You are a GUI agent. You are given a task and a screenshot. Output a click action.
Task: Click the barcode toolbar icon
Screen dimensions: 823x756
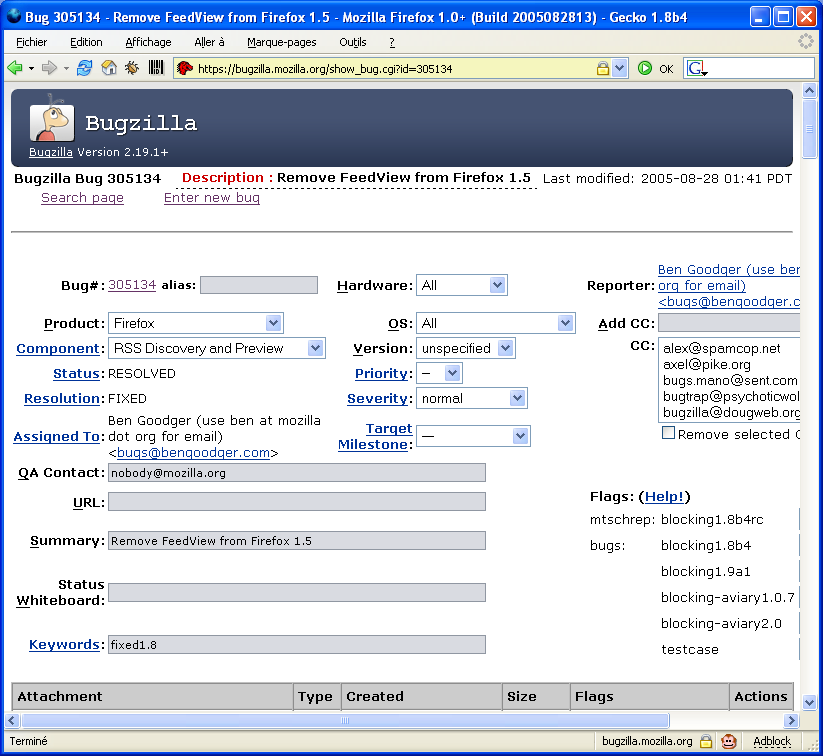[156, 68]
